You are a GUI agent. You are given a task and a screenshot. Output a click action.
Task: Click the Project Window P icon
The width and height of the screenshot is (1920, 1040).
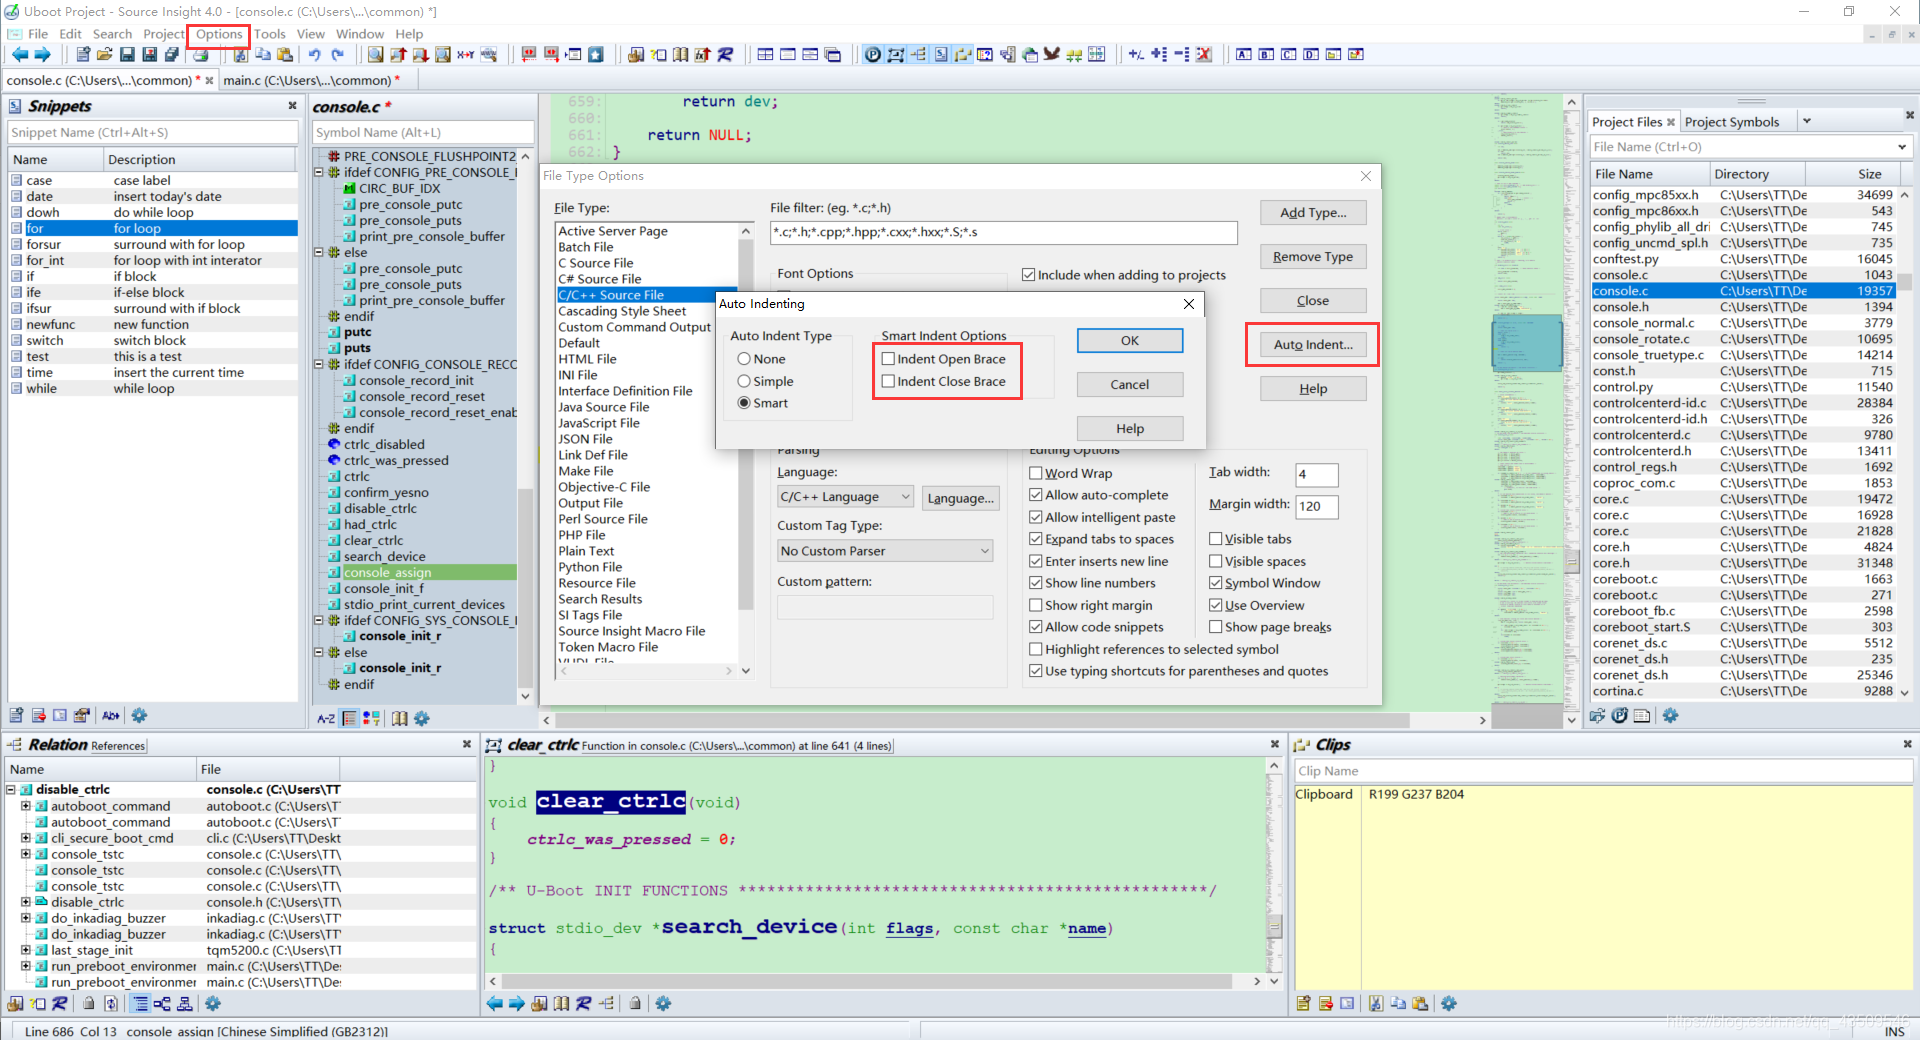pyautogui.click(x=873, y=55)
